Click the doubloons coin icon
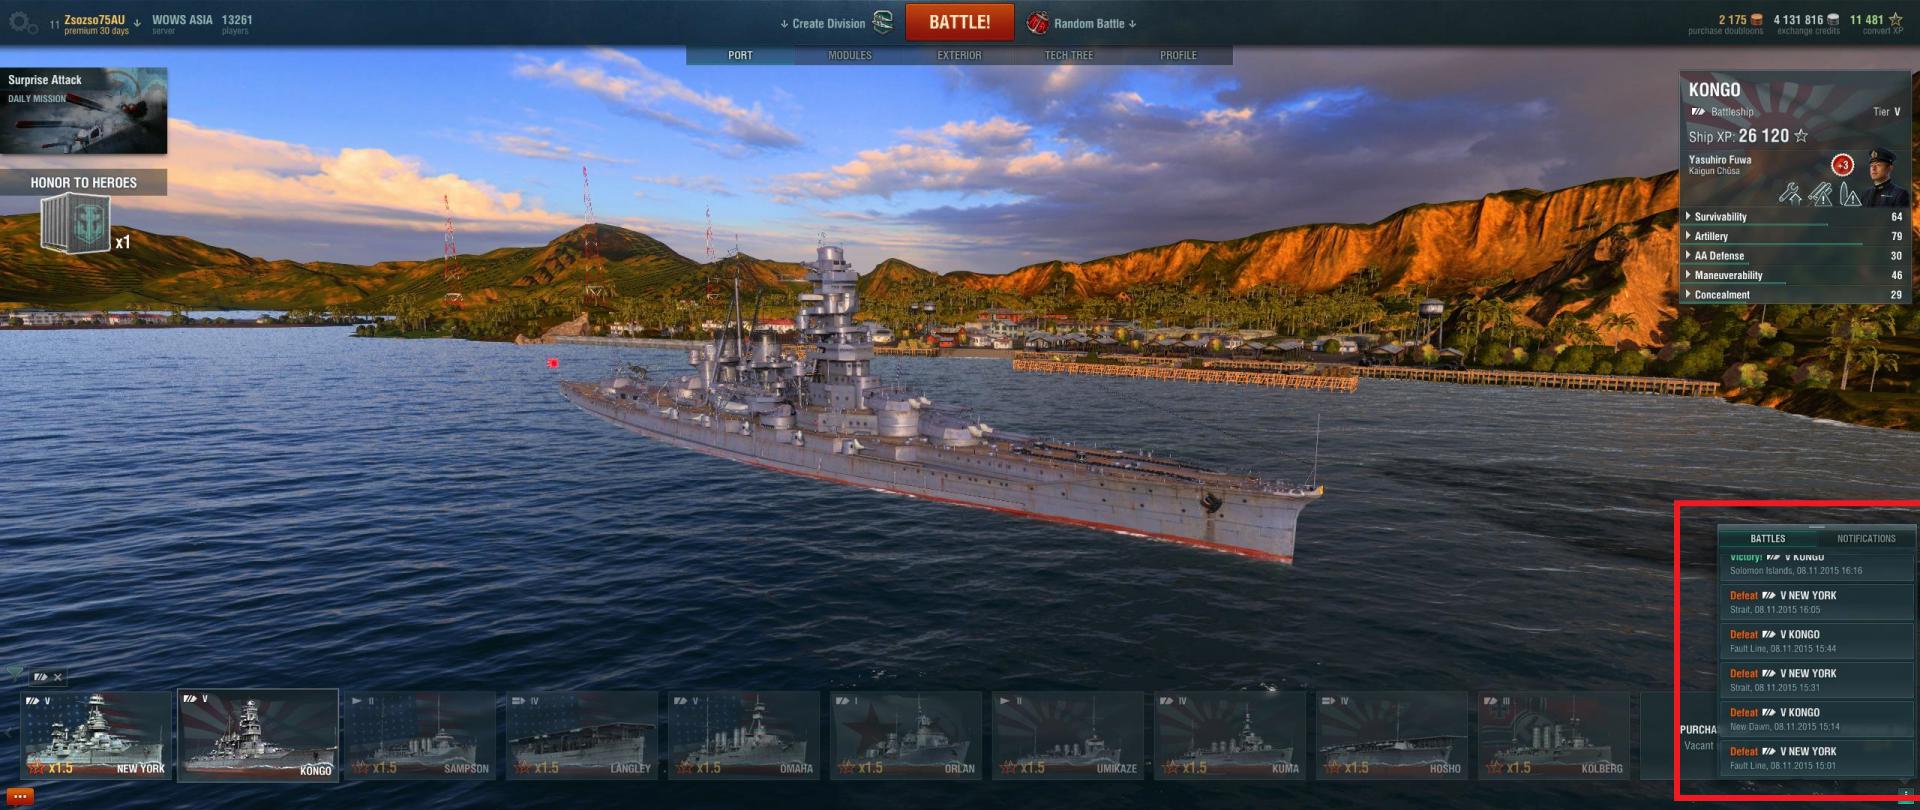 click(1756, 20)
